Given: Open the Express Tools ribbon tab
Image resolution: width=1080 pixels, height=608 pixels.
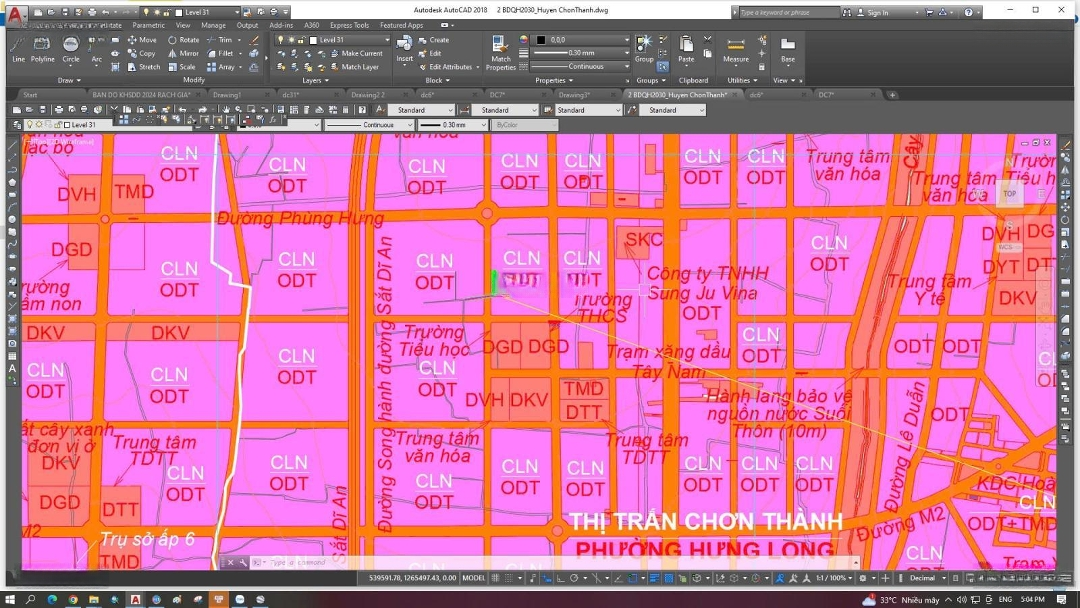Looking at the screenshot, I should pos(349,25).
